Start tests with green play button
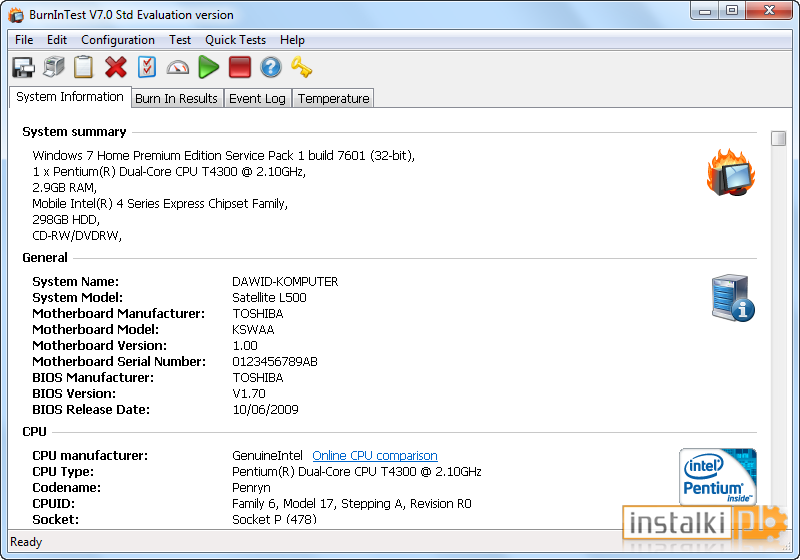Screen dimensions: 800x560 209,67
